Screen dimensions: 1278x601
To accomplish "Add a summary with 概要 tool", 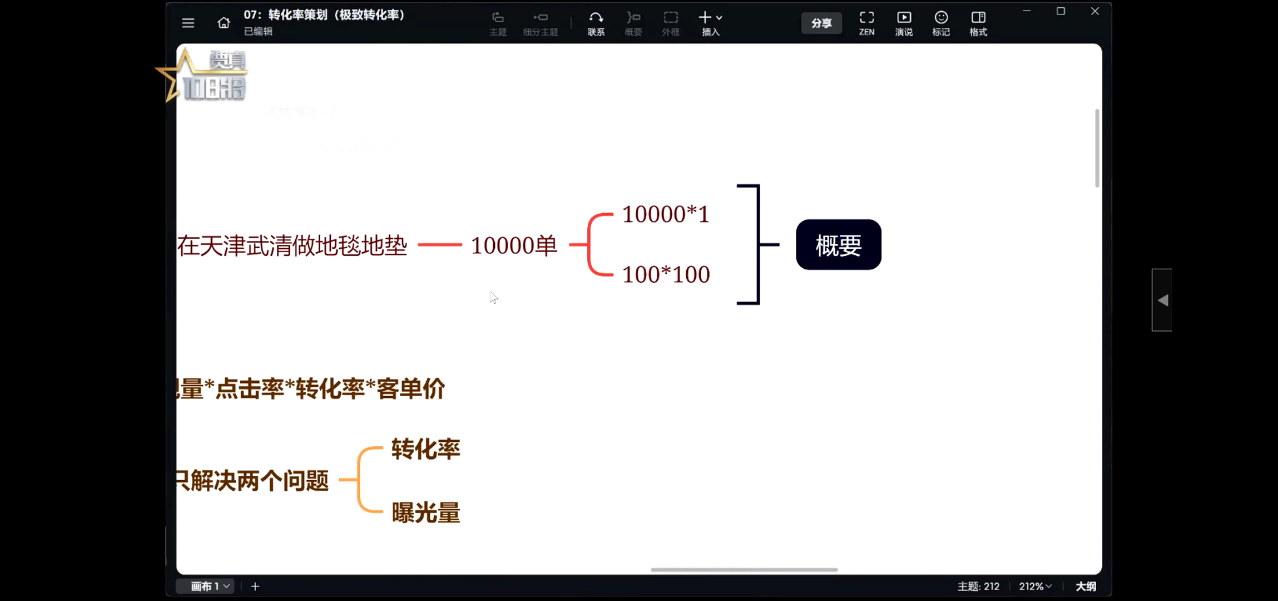I will point(633,22).
